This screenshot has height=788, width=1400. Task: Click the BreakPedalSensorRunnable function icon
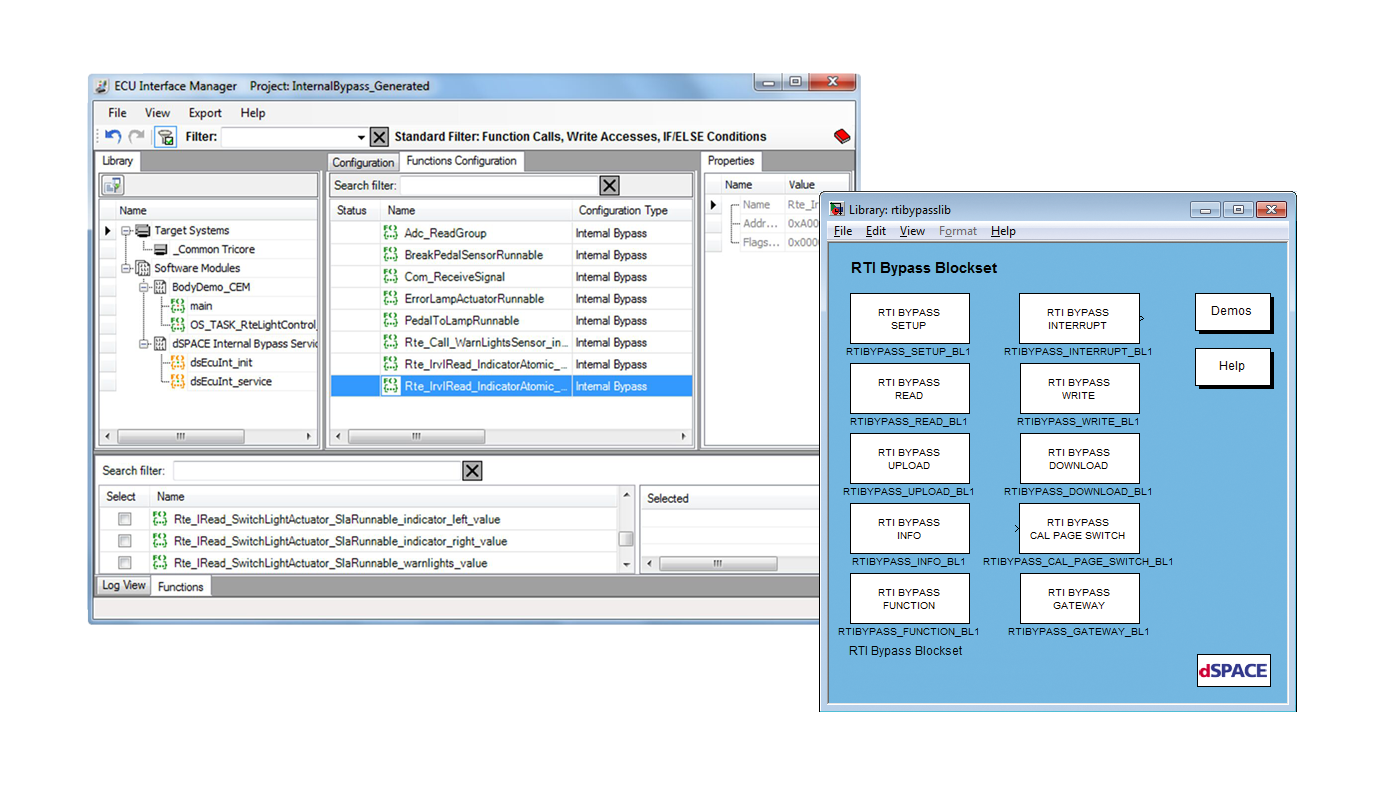[x=391, y=254]
